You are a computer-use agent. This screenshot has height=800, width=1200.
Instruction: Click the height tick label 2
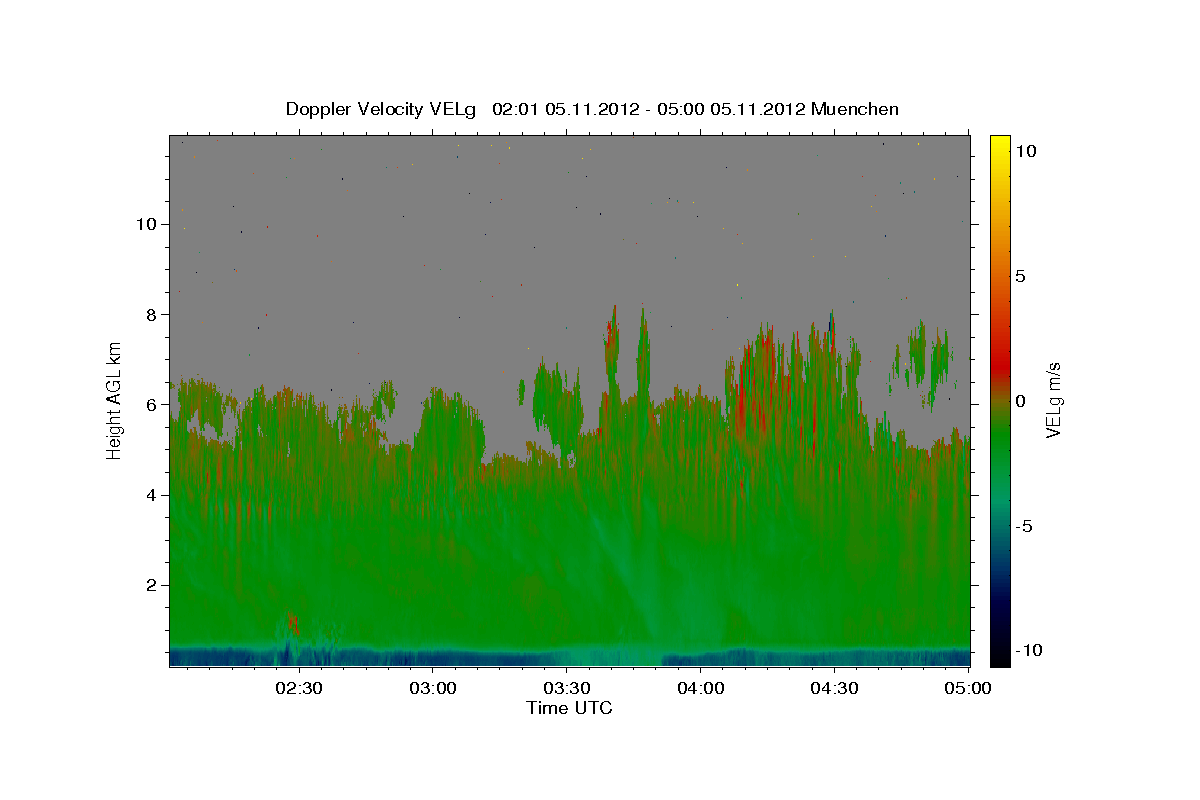click(x=154, y=585)
